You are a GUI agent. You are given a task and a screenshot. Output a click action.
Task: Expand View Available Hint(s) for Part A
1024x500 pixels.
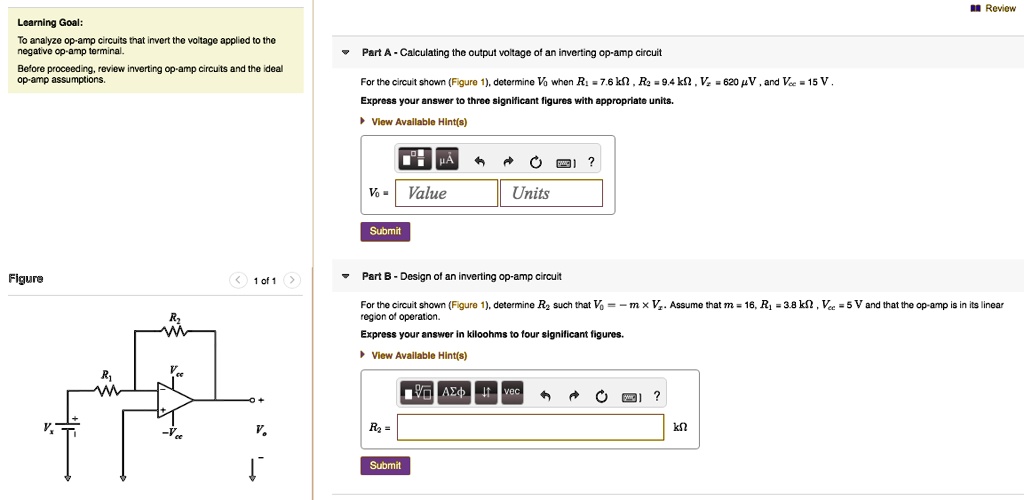418,122
